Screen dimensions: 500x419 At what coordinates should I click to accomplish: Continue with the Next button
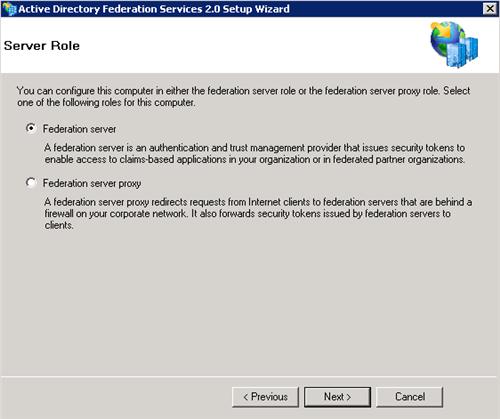coord(337,397)
